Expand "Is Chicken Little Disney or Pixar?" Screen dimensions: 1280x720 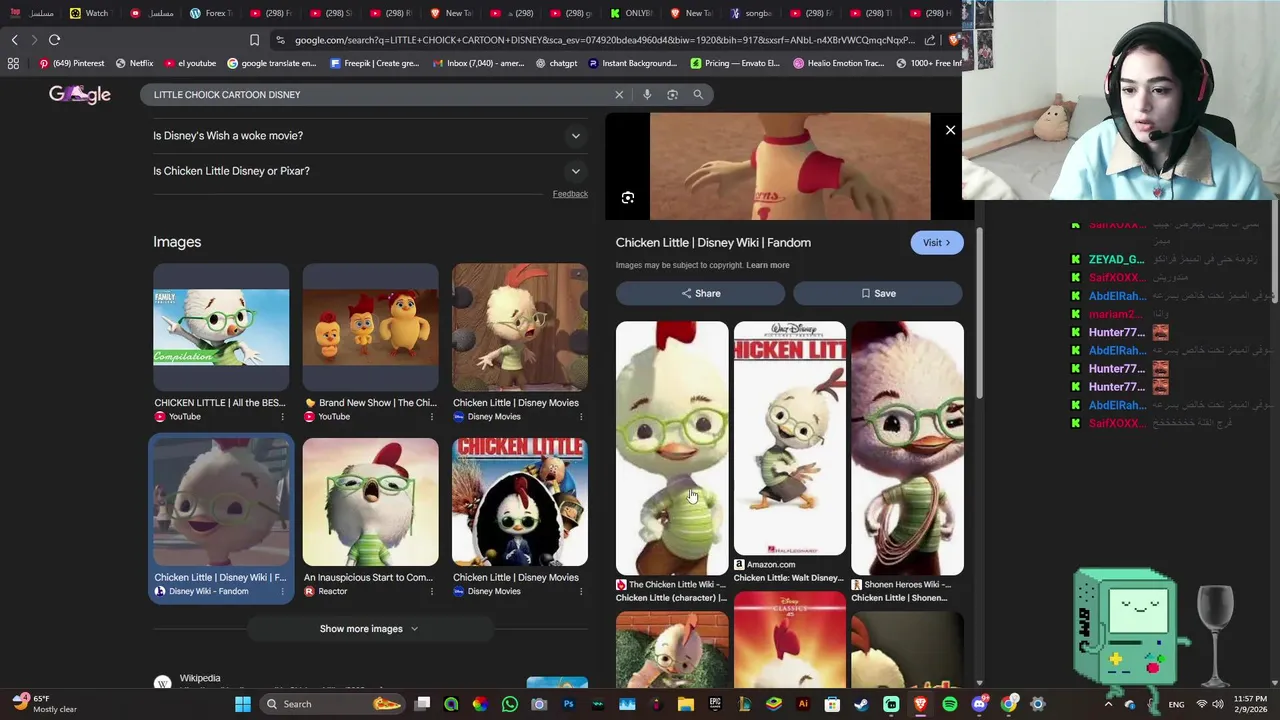tap(368, 171)
